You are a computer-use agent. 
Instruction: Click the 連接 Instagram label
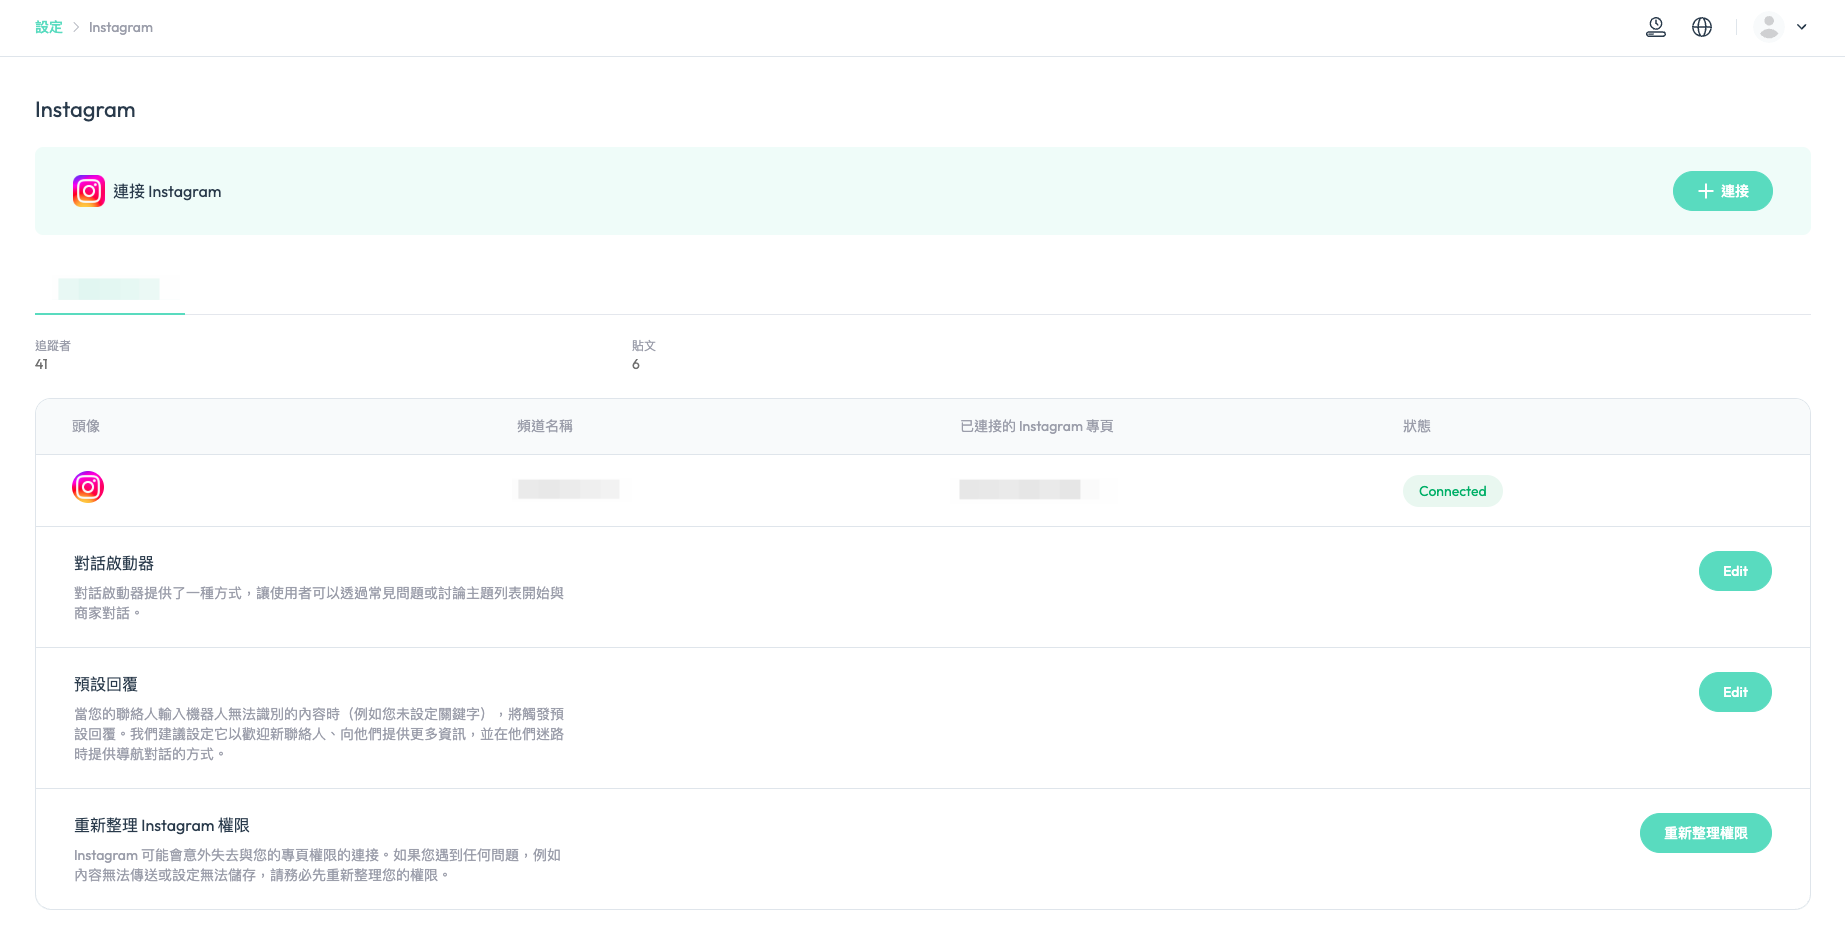(x=167, y=191)
